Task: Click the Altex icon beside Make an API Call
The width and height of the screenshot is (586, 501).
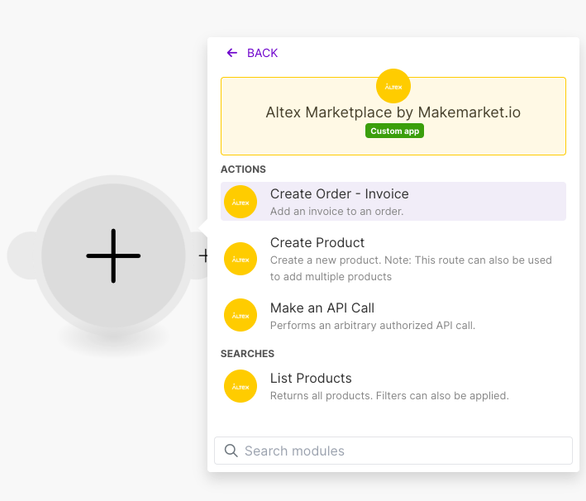Action: 240,315
